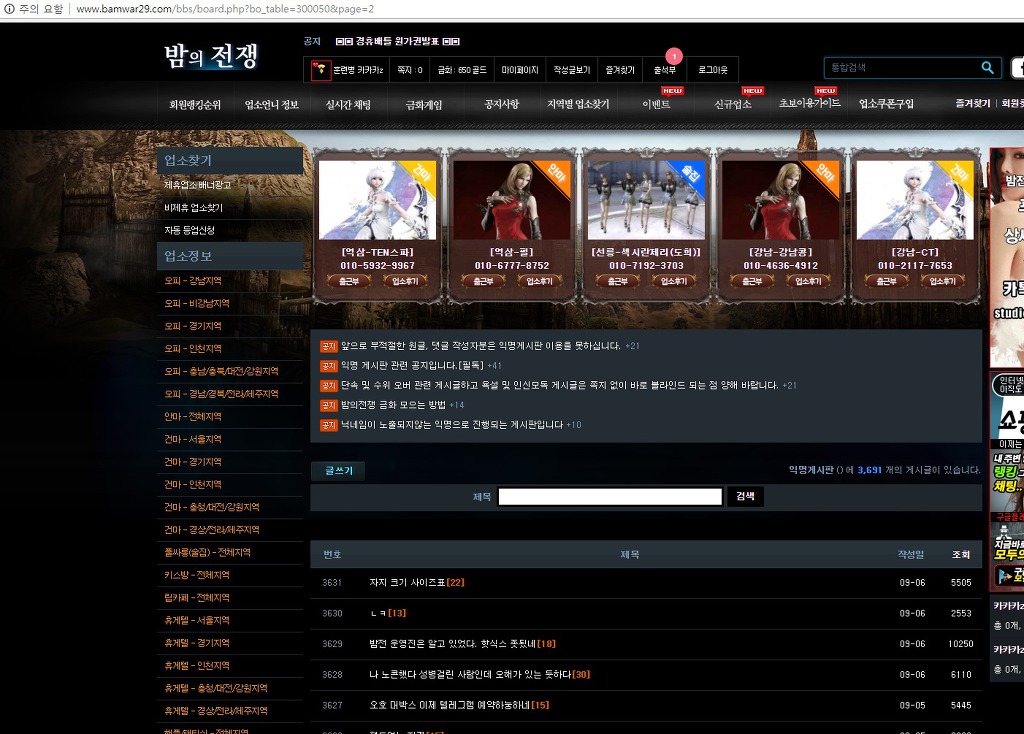The height and width of the screenshot is (734, 1024).
Task: Click the [역삼-펄] banner thumbnail
Action: click(x=512, y=200)
